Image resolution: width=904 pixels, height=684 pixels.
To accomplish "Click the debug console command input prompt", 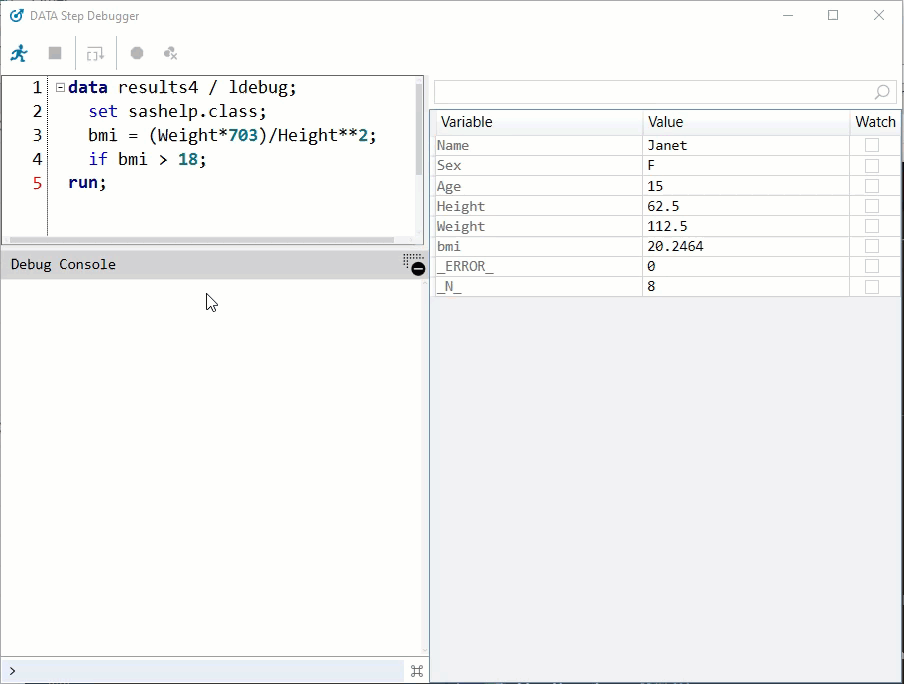I will tap(200, 670).
